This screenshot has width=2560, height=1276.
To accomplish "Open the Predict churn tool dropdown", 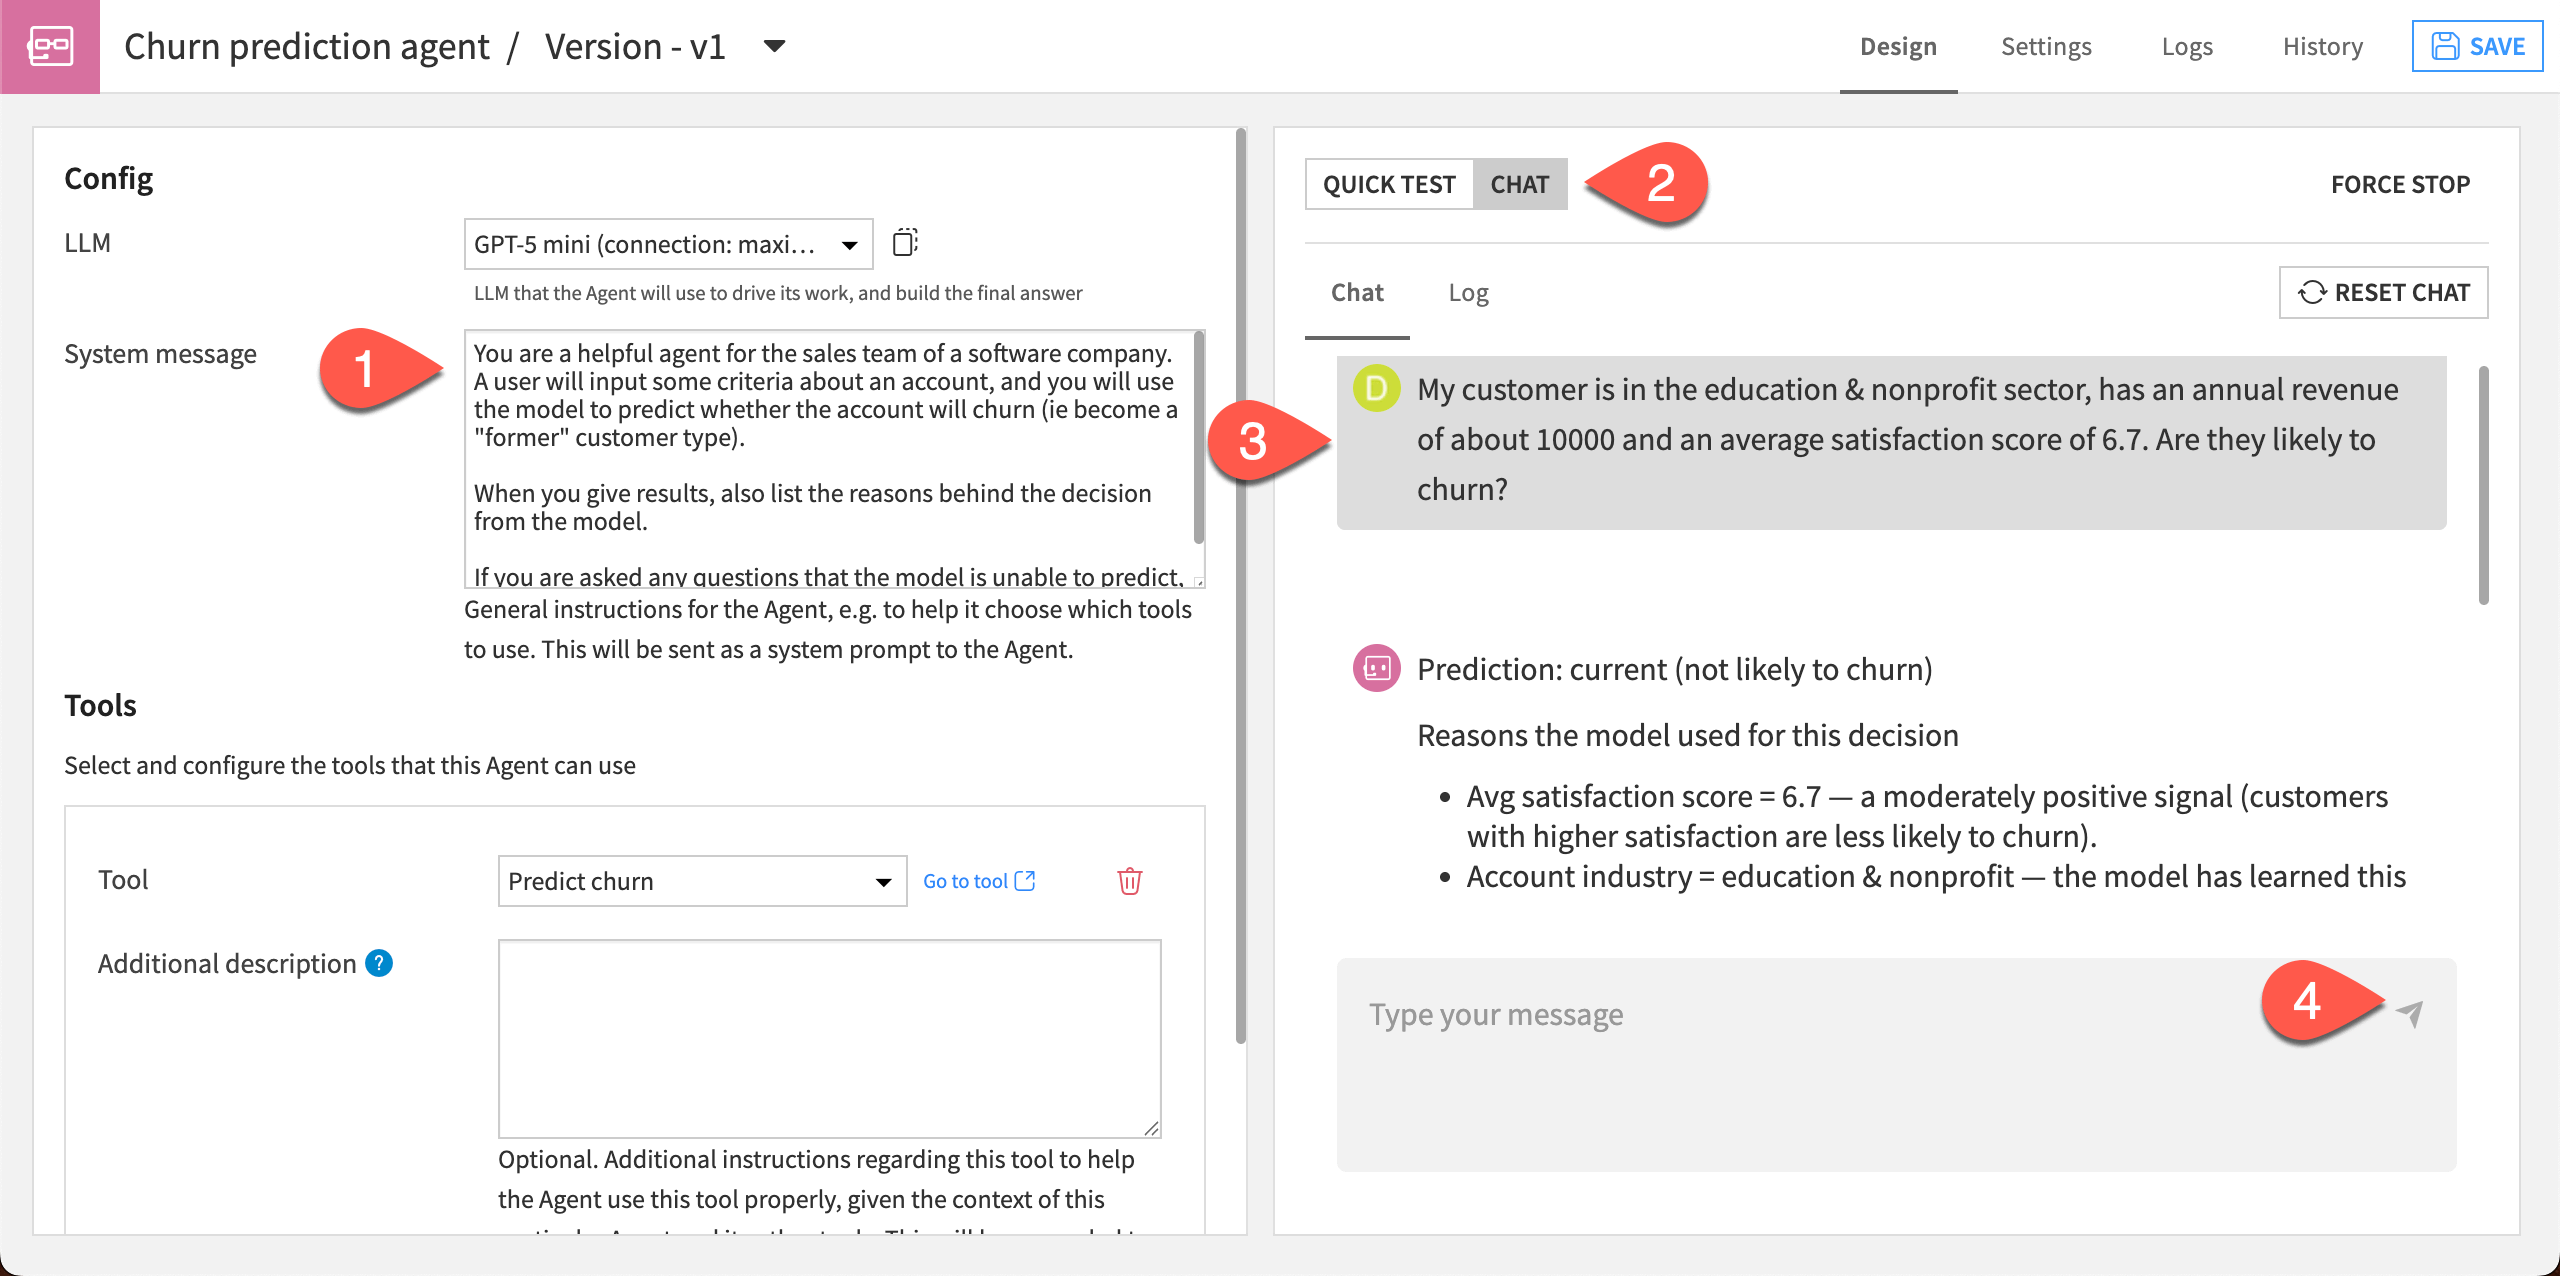I will [702, 881].
